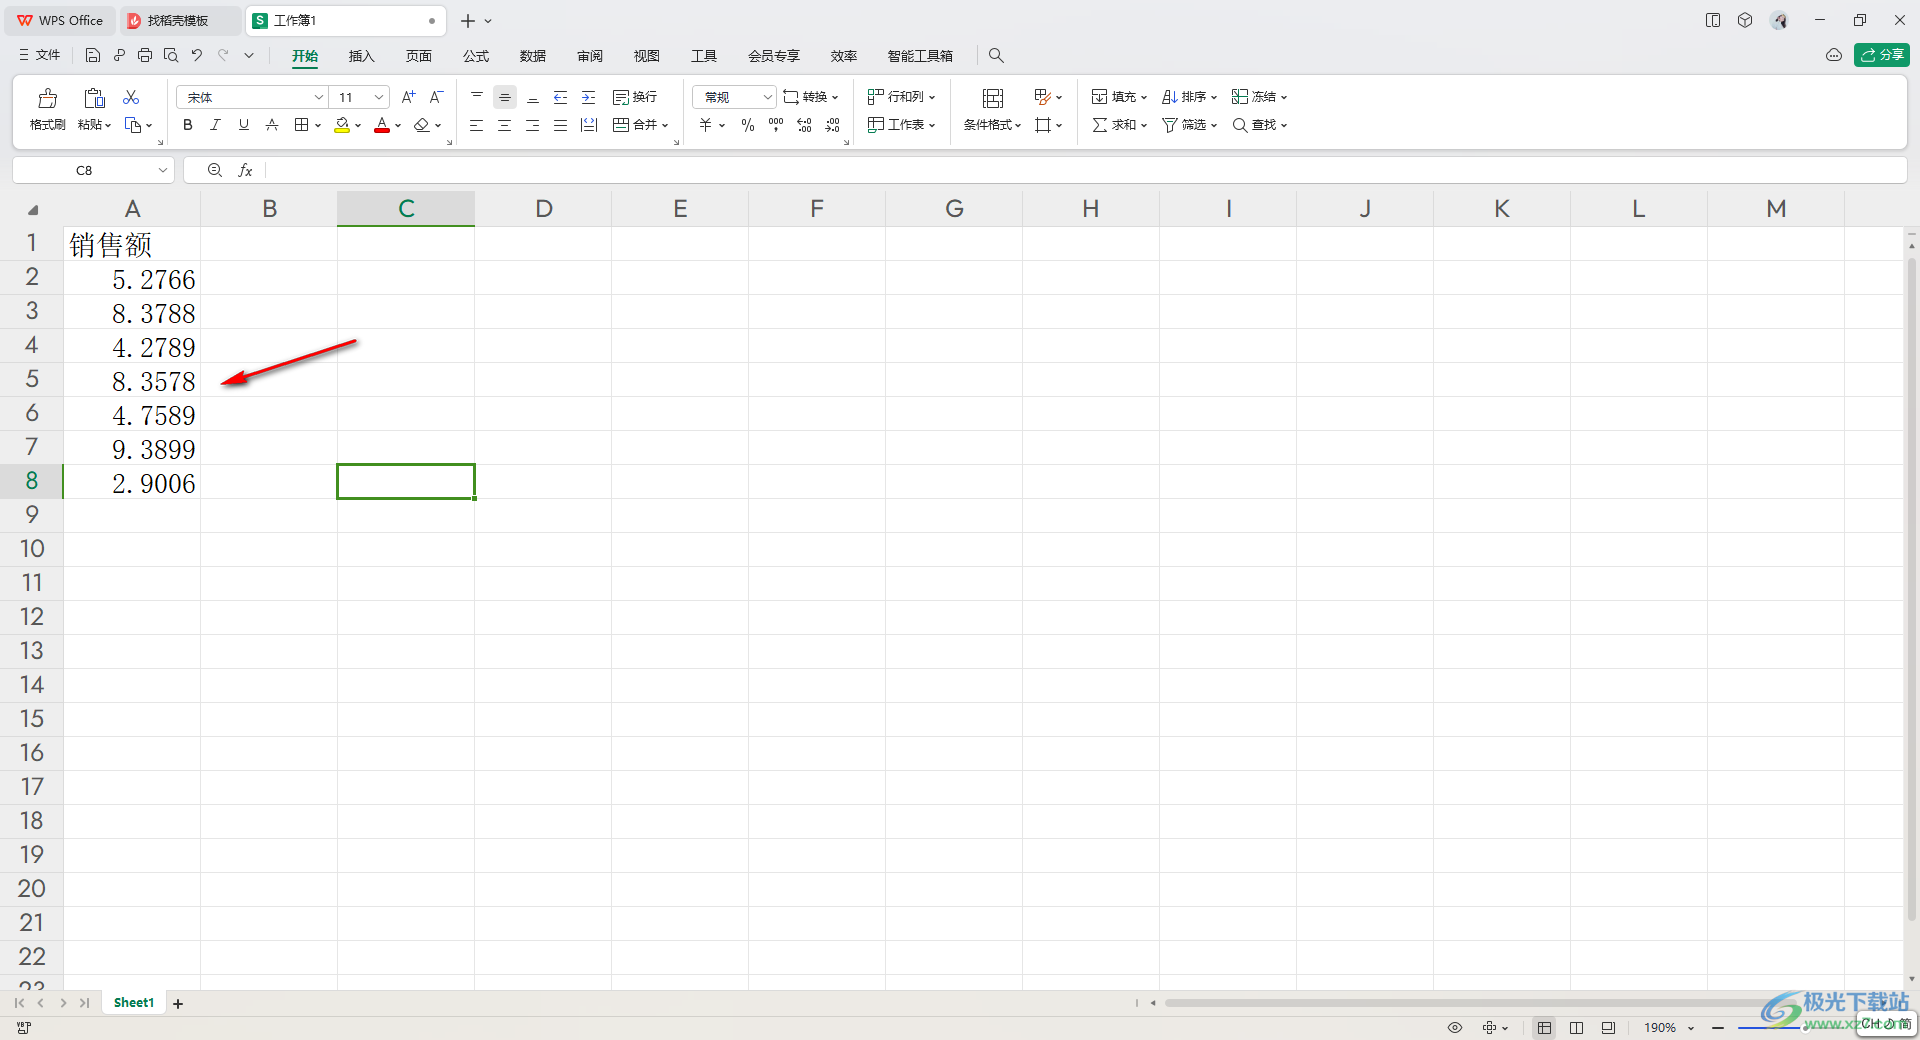
Task: Open the 插入 (Insert) ribbon tab
Action: [x=361, y=56]
